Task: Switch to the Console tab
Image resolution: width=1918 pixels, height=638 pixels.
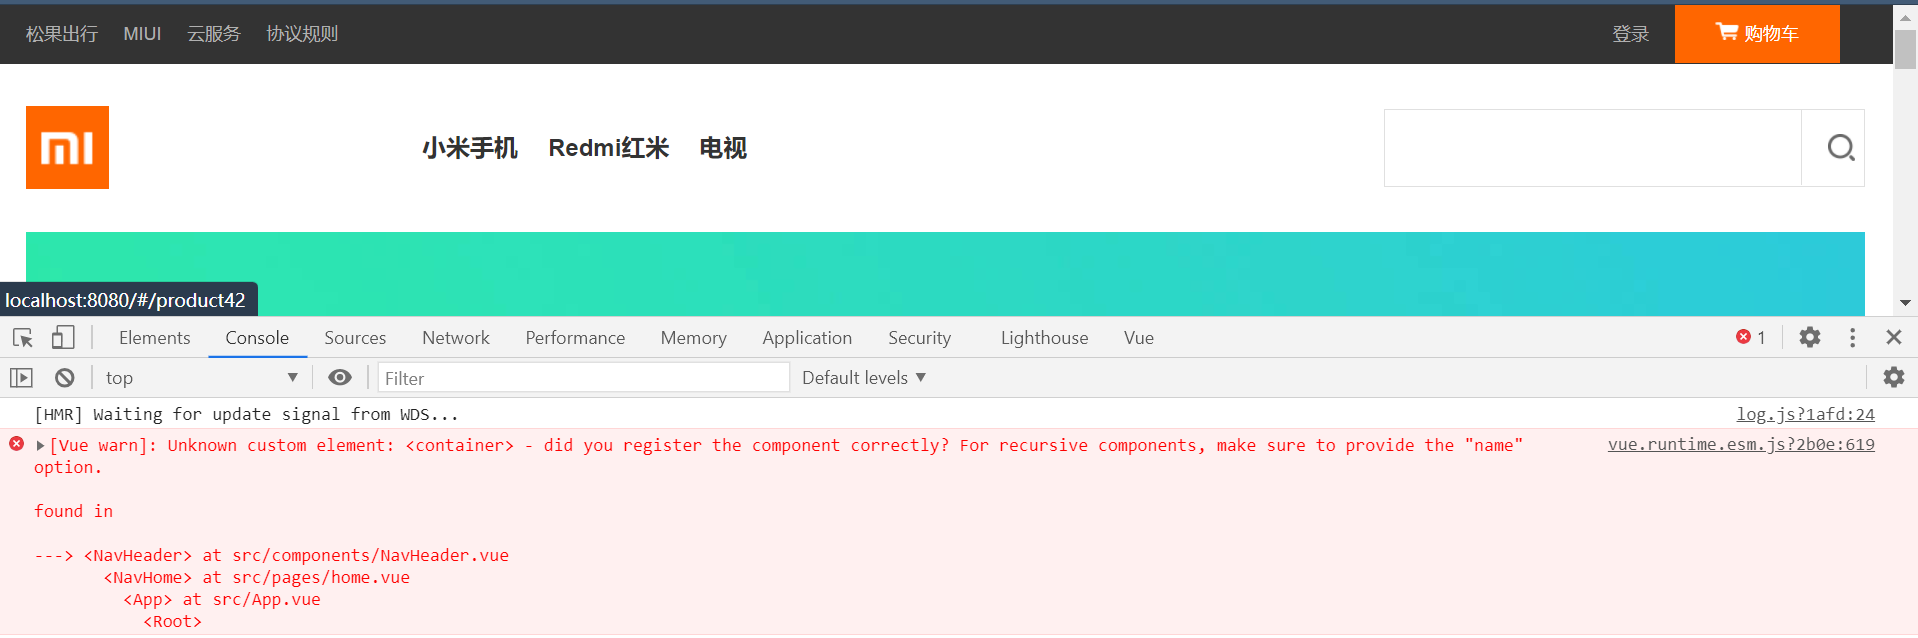Action: [257, 338]
